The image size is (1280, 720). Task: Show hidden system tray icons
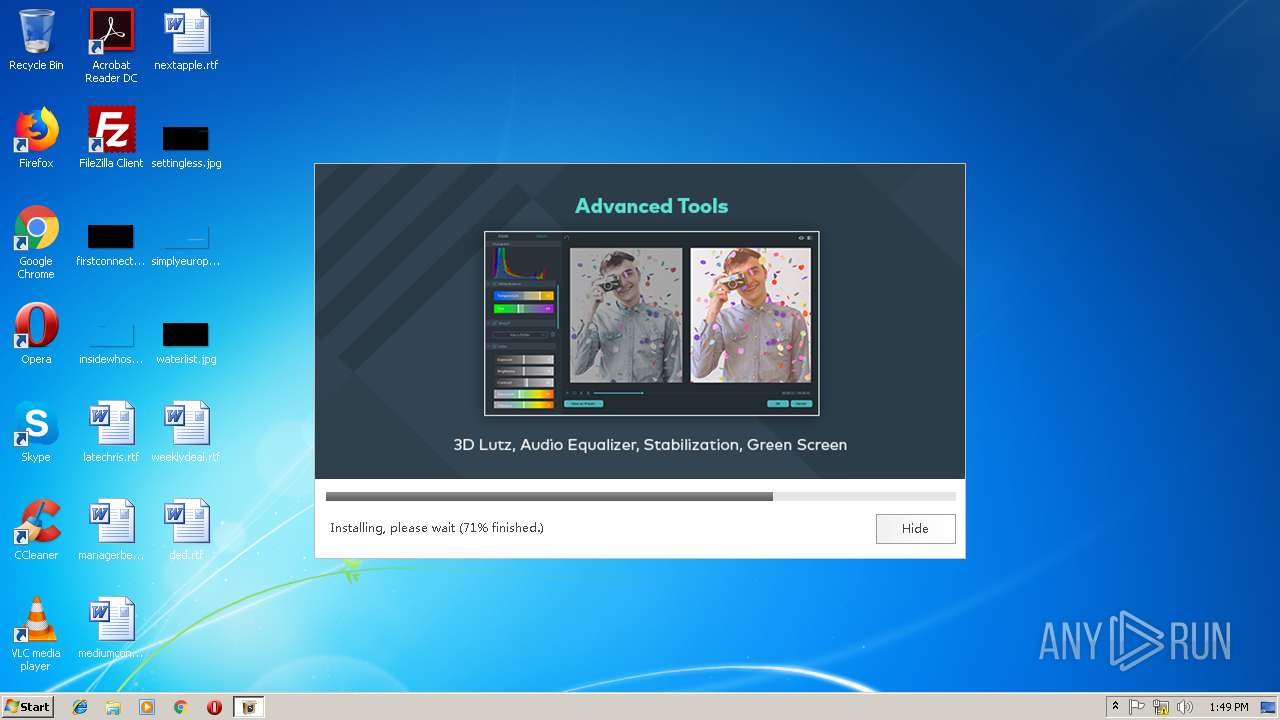(1115, 707)
